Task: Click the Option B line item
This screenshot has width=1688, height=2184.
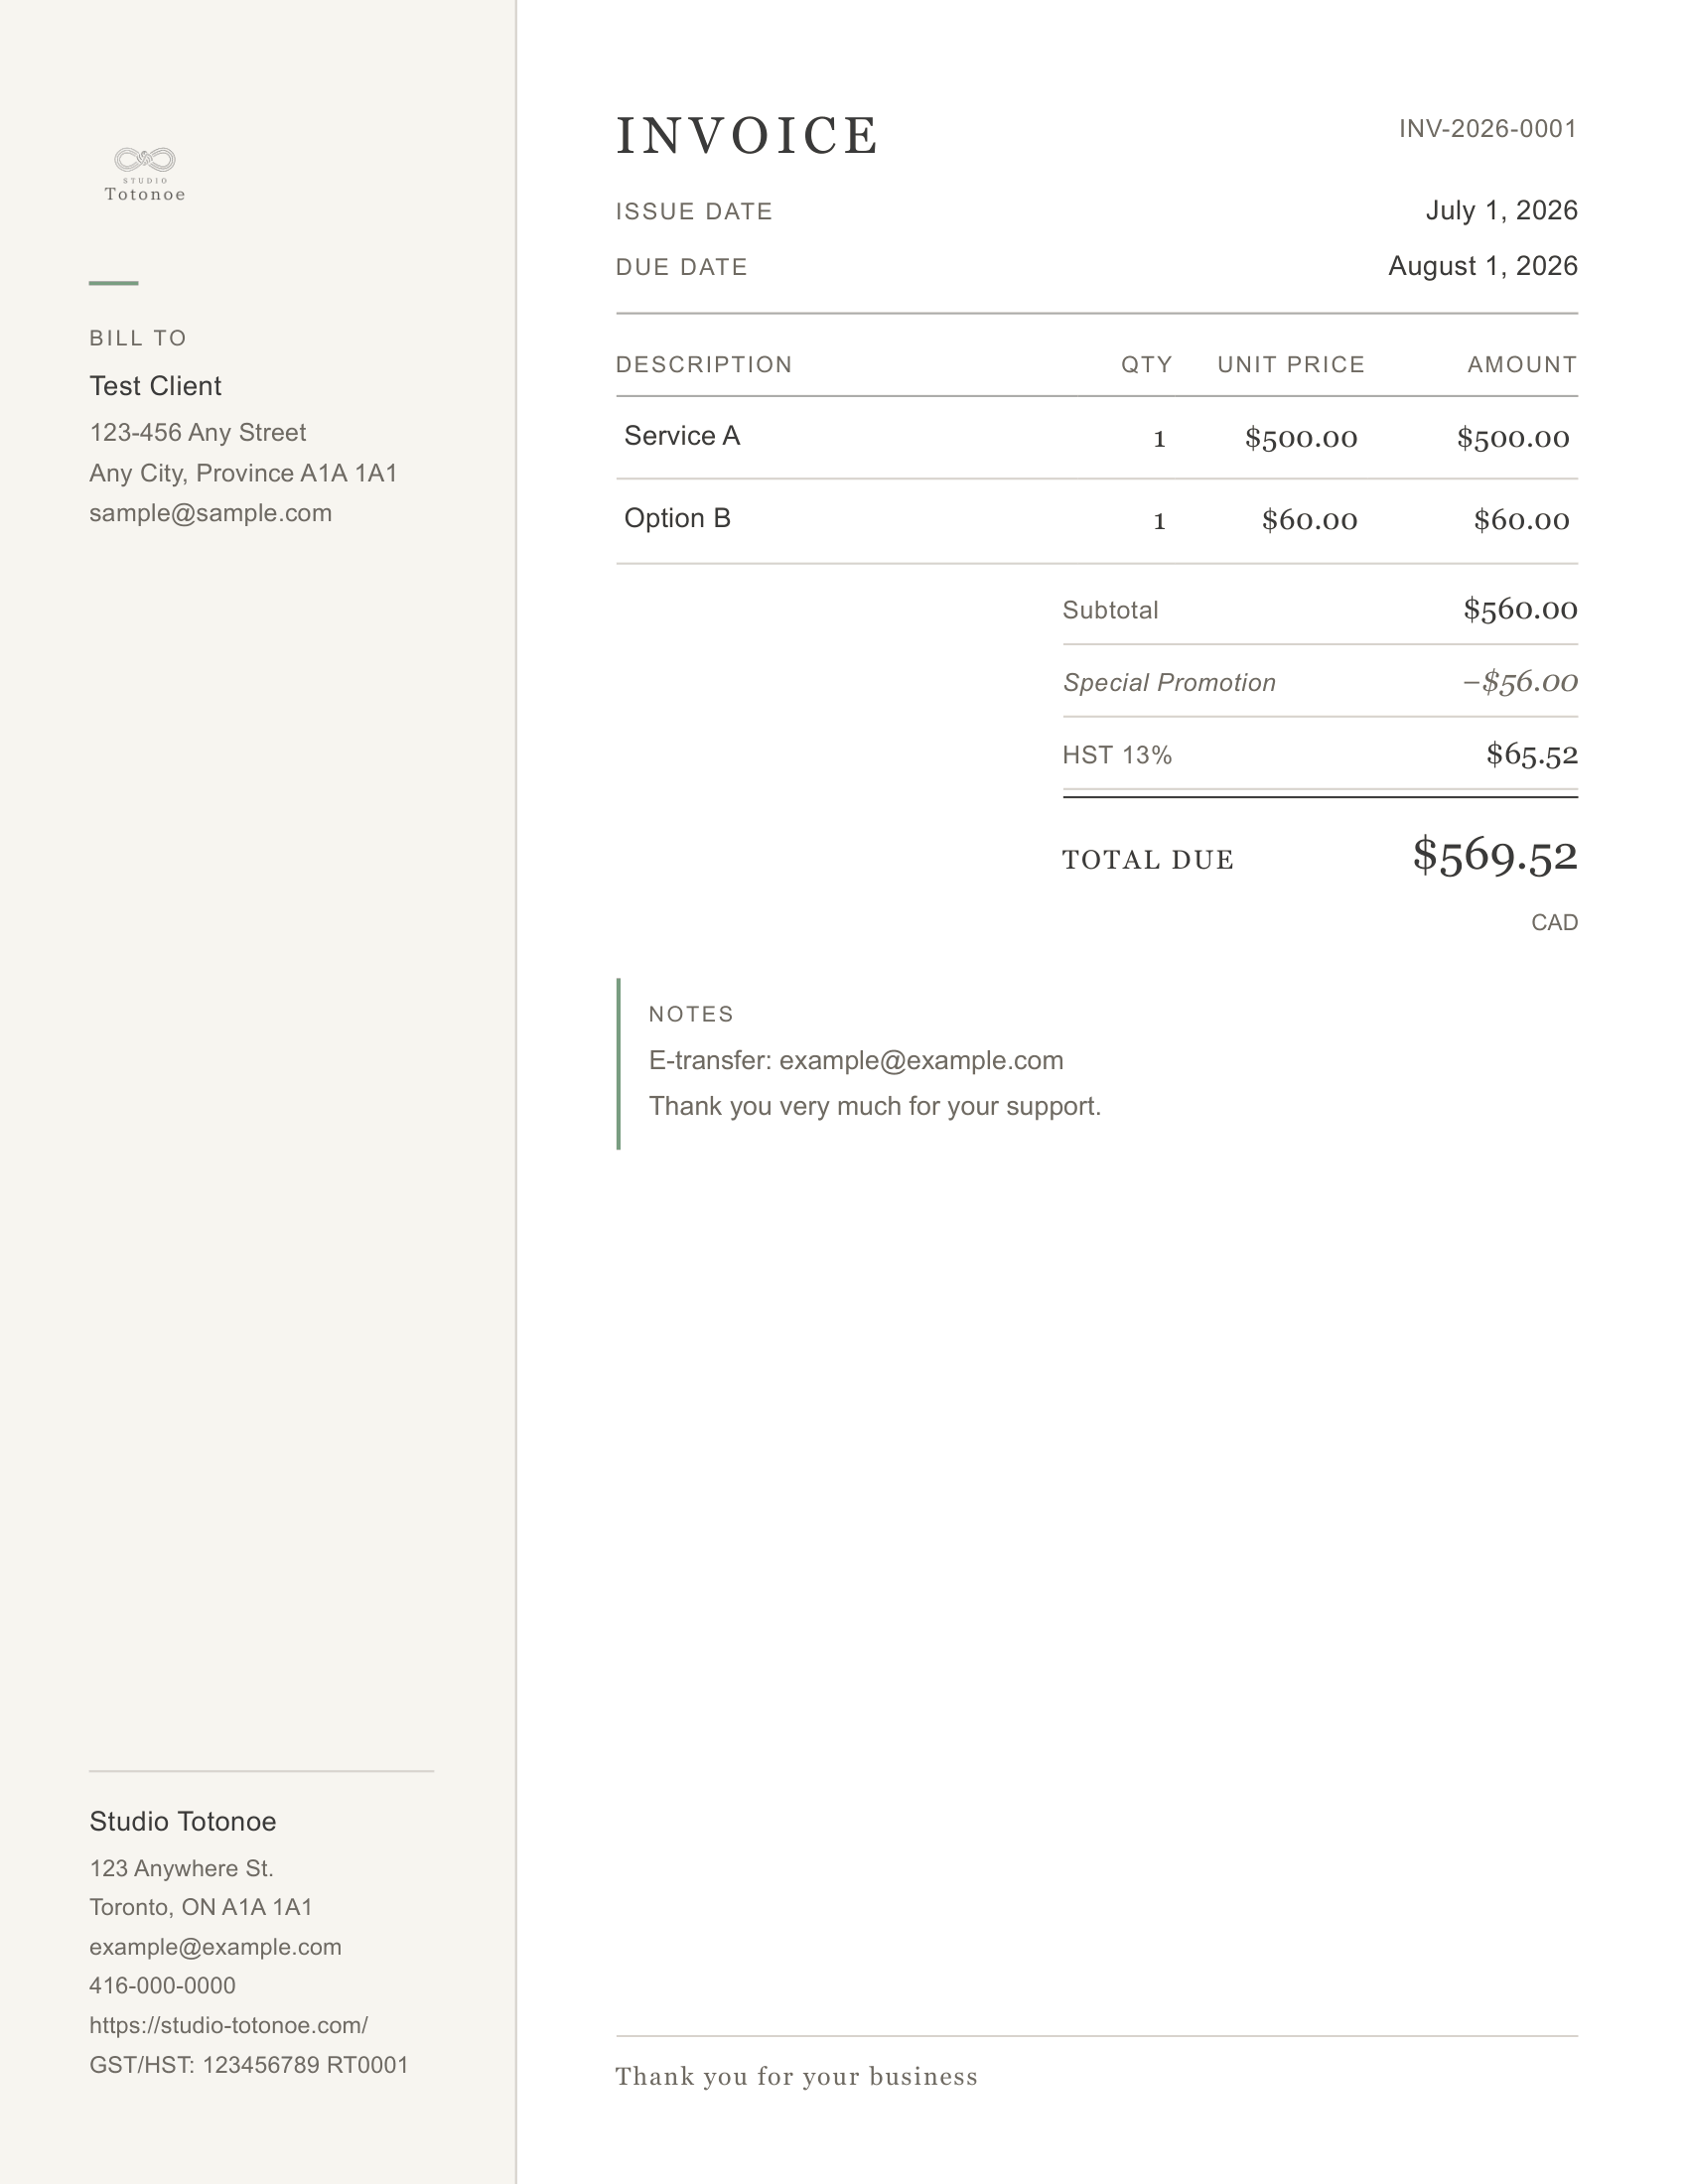Action: (x=1097, y=520)
